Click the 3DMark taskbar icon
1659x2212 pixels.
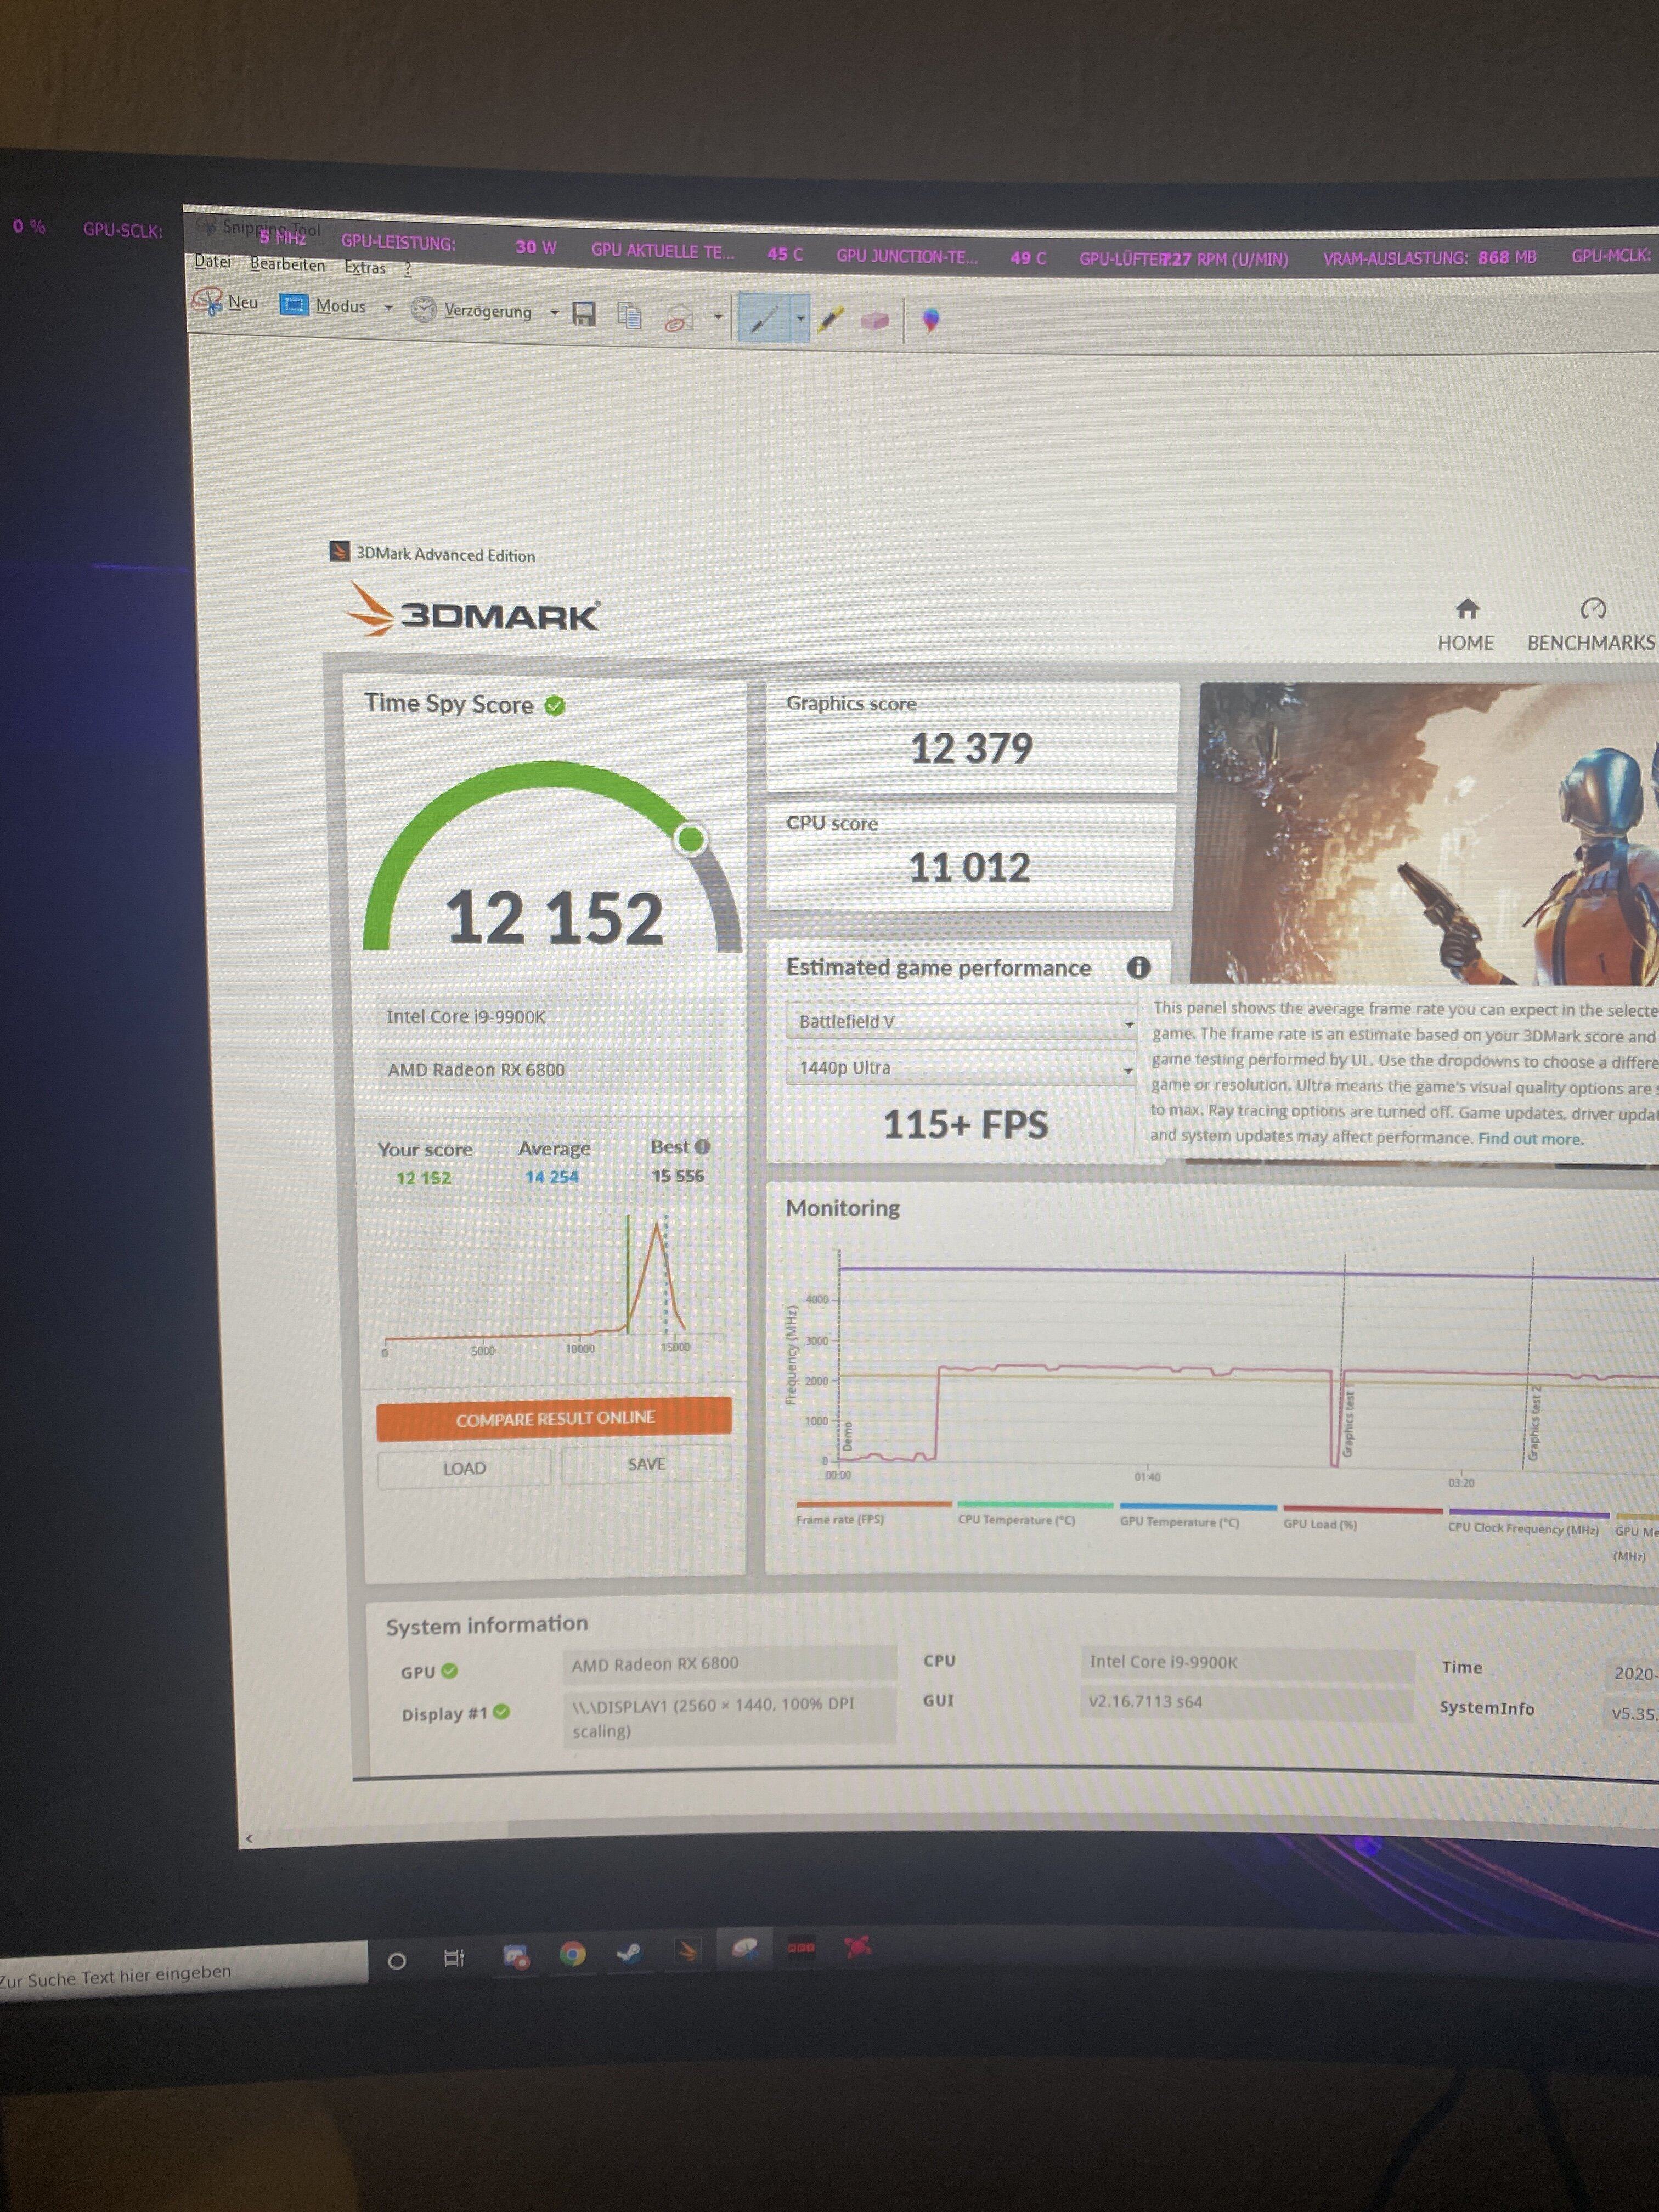click(688, 1950)
